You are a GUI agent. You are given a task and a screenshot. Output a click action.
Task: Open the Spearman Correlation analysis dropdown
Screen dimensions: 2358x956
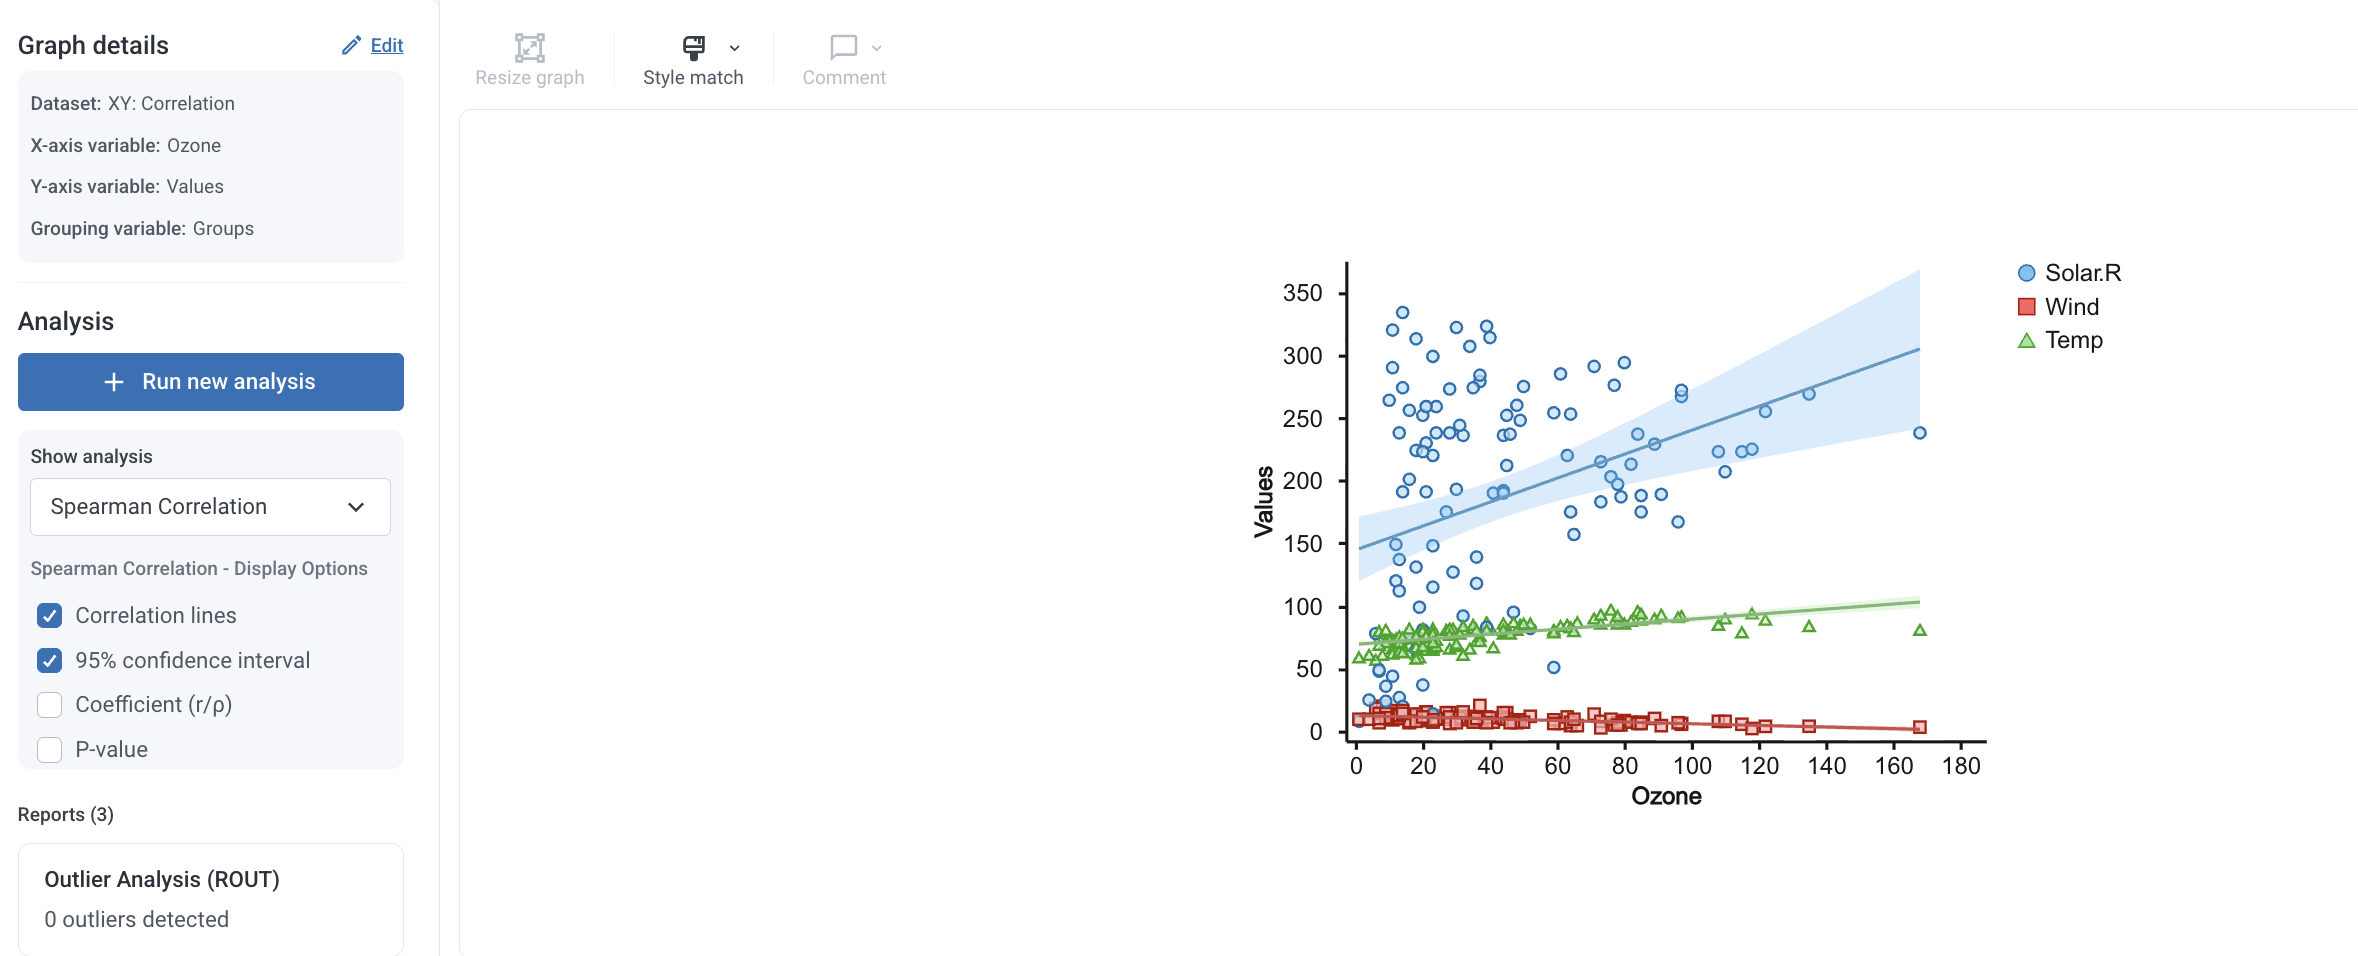pos(210,507)
